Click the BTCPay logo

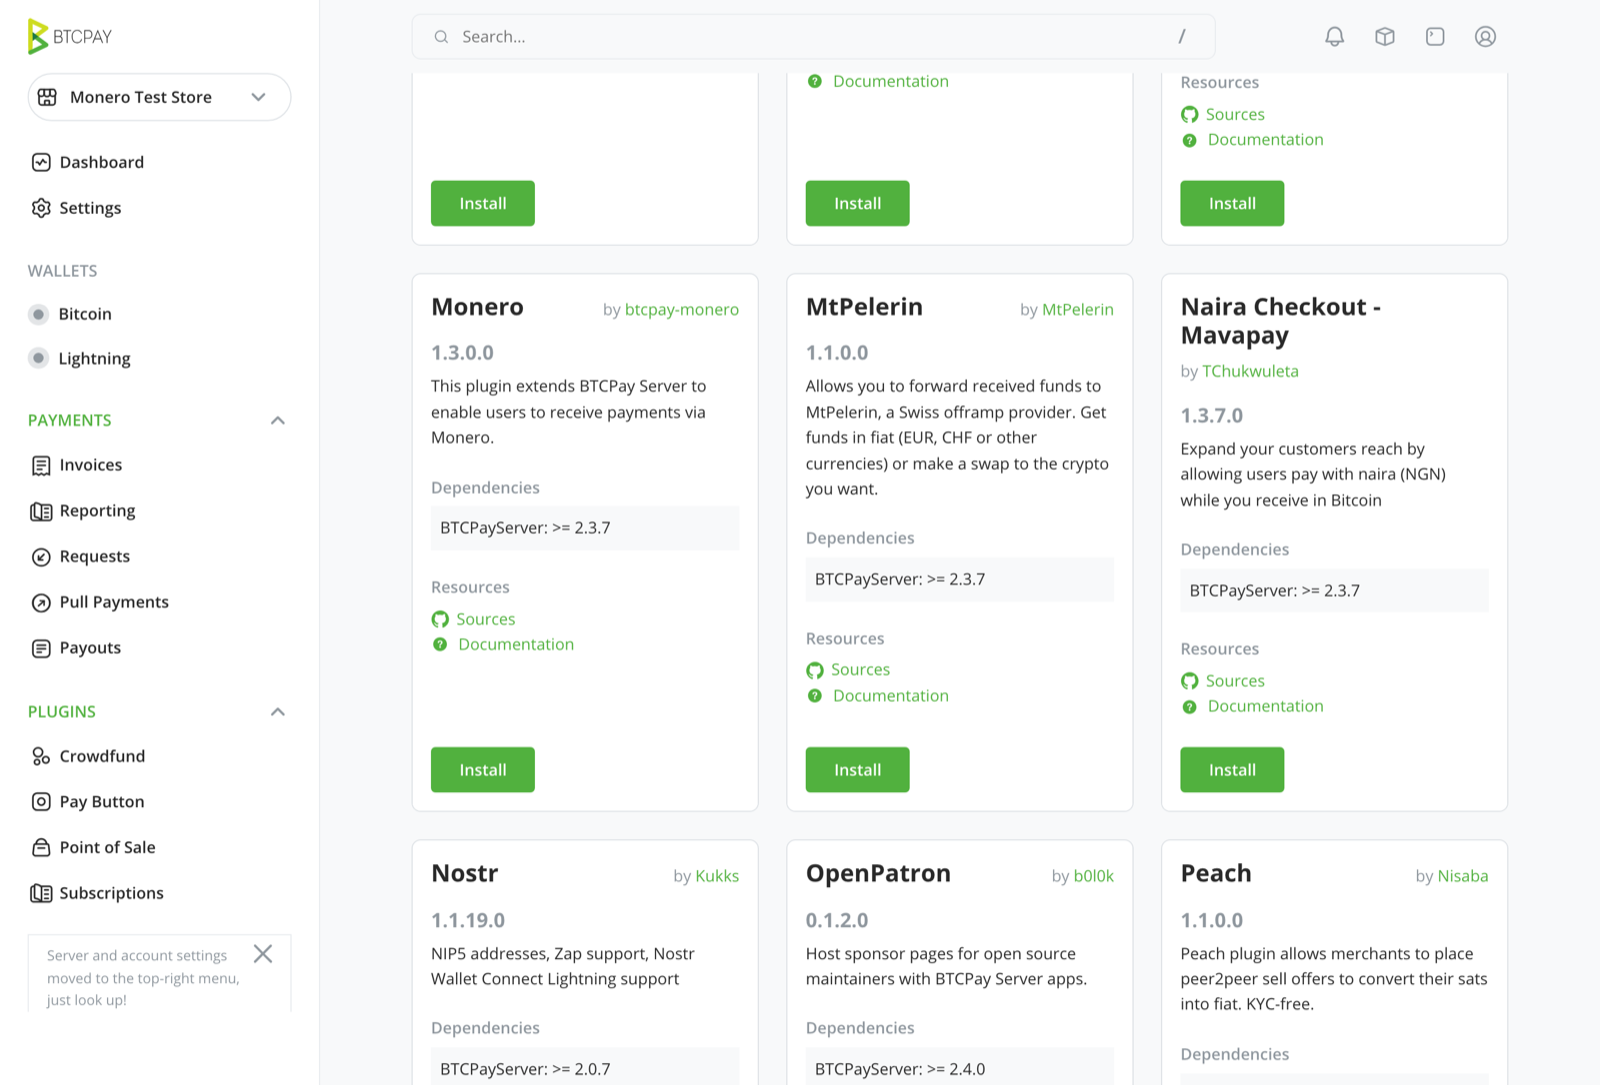(70, 37)
